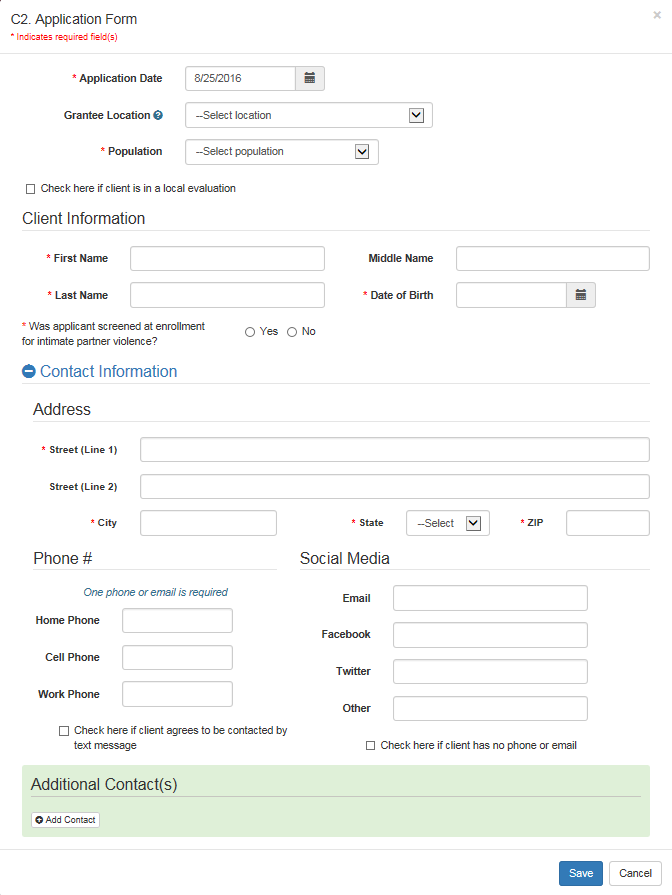Click into the Street Line 1 field
This screenshot has width=672, height=895.
tap(394, 450)
